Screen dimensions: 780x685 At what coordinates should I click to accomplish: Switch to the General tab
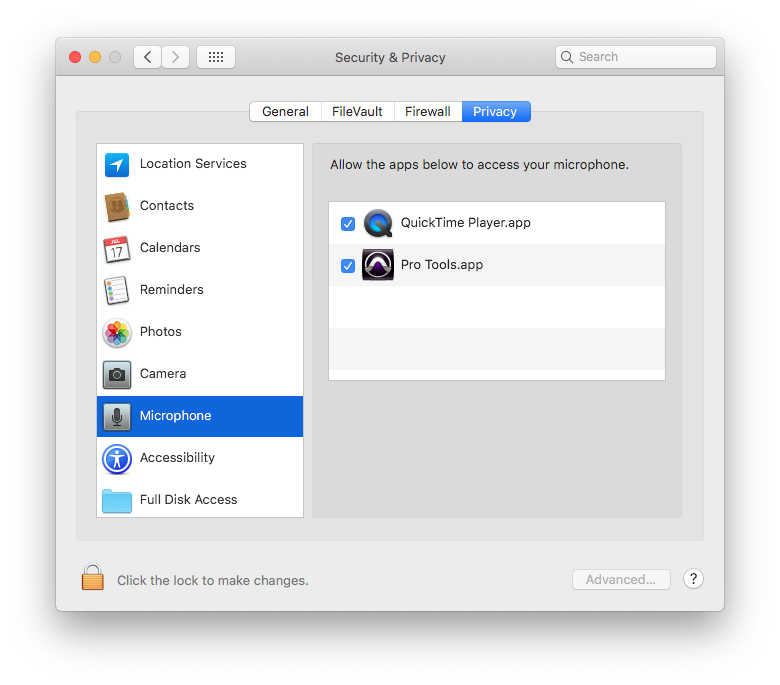[286, 111]
